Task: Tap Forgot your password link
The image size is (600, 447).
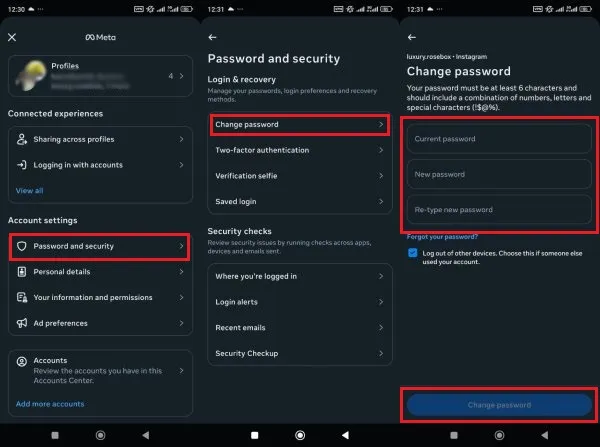Action: (442, 237)
